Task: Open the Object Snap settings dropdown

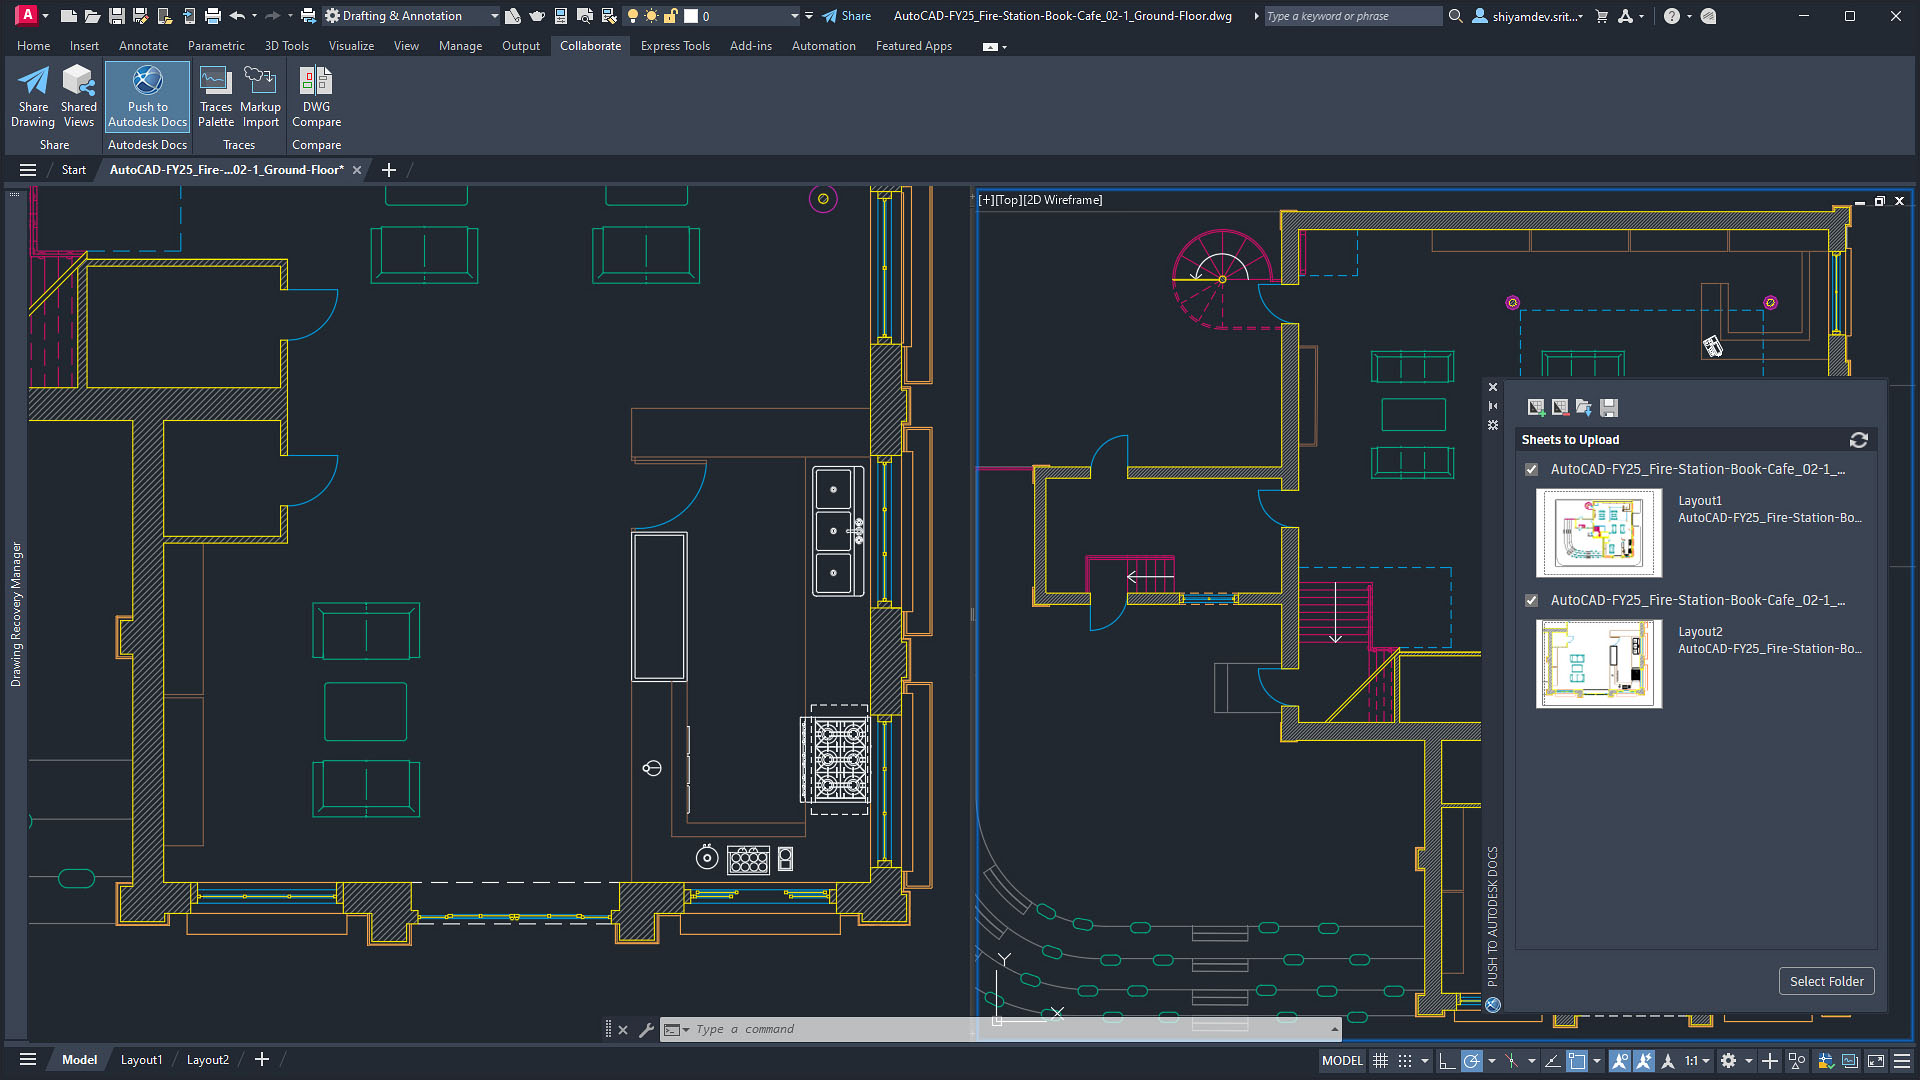Action: [1597, 1061]
